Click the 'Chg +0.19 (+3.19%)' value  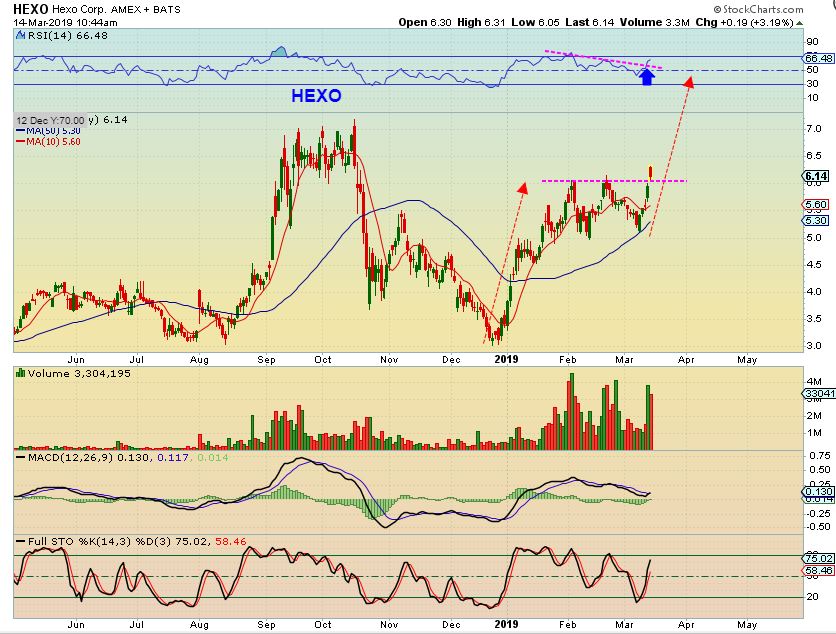point(744,22)
